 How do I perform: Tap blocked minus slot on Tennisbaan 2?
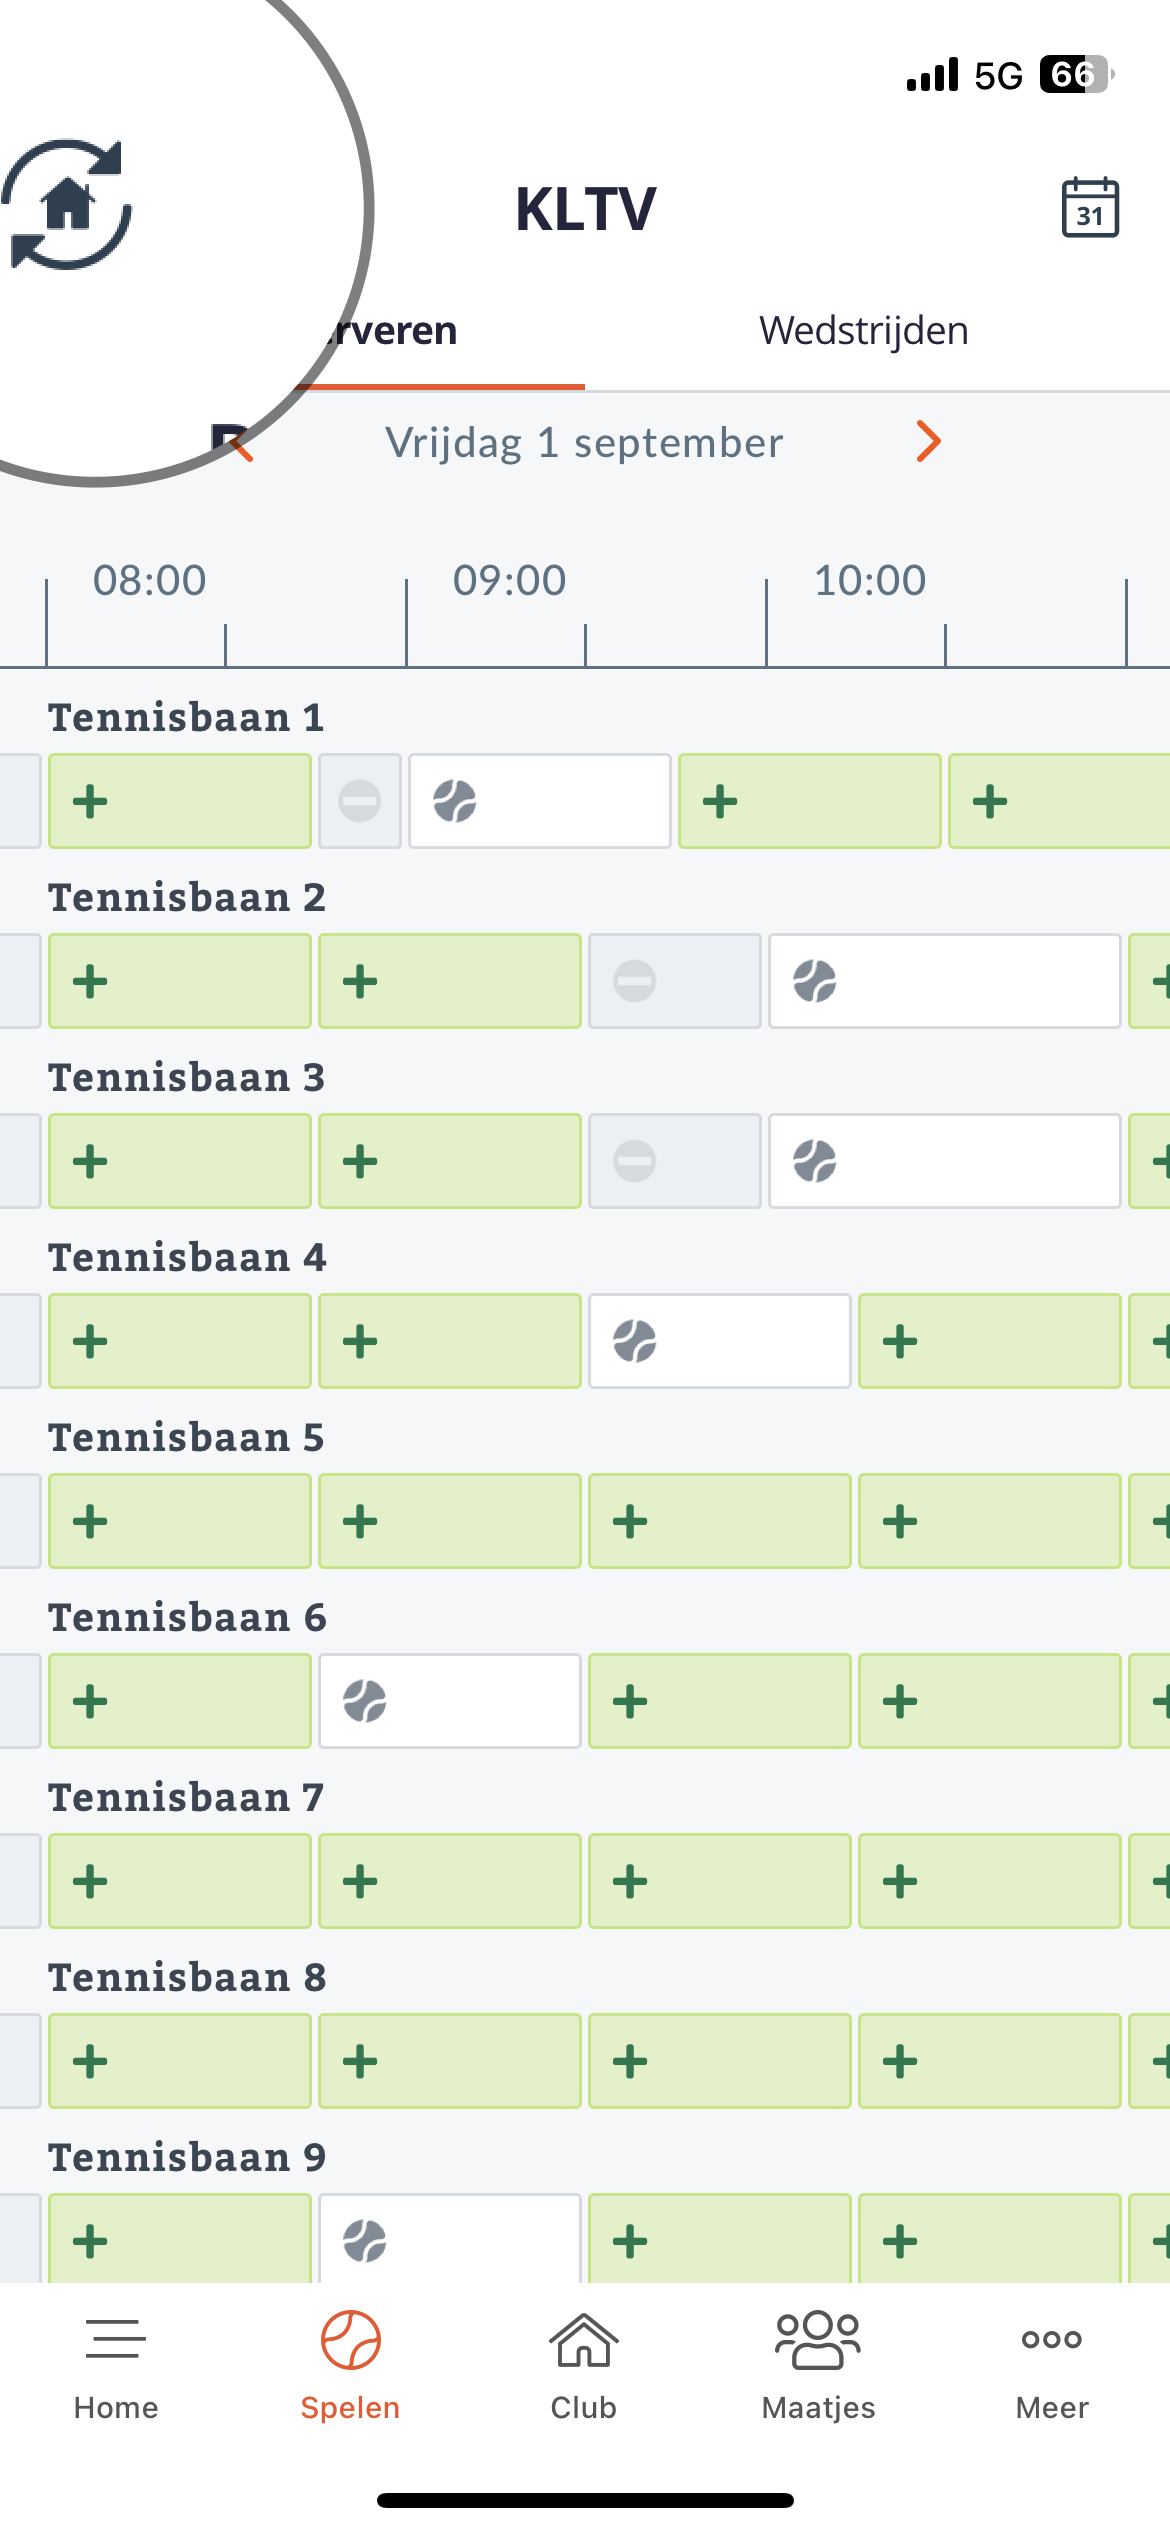pyautogui.click(x=675, y=981)
